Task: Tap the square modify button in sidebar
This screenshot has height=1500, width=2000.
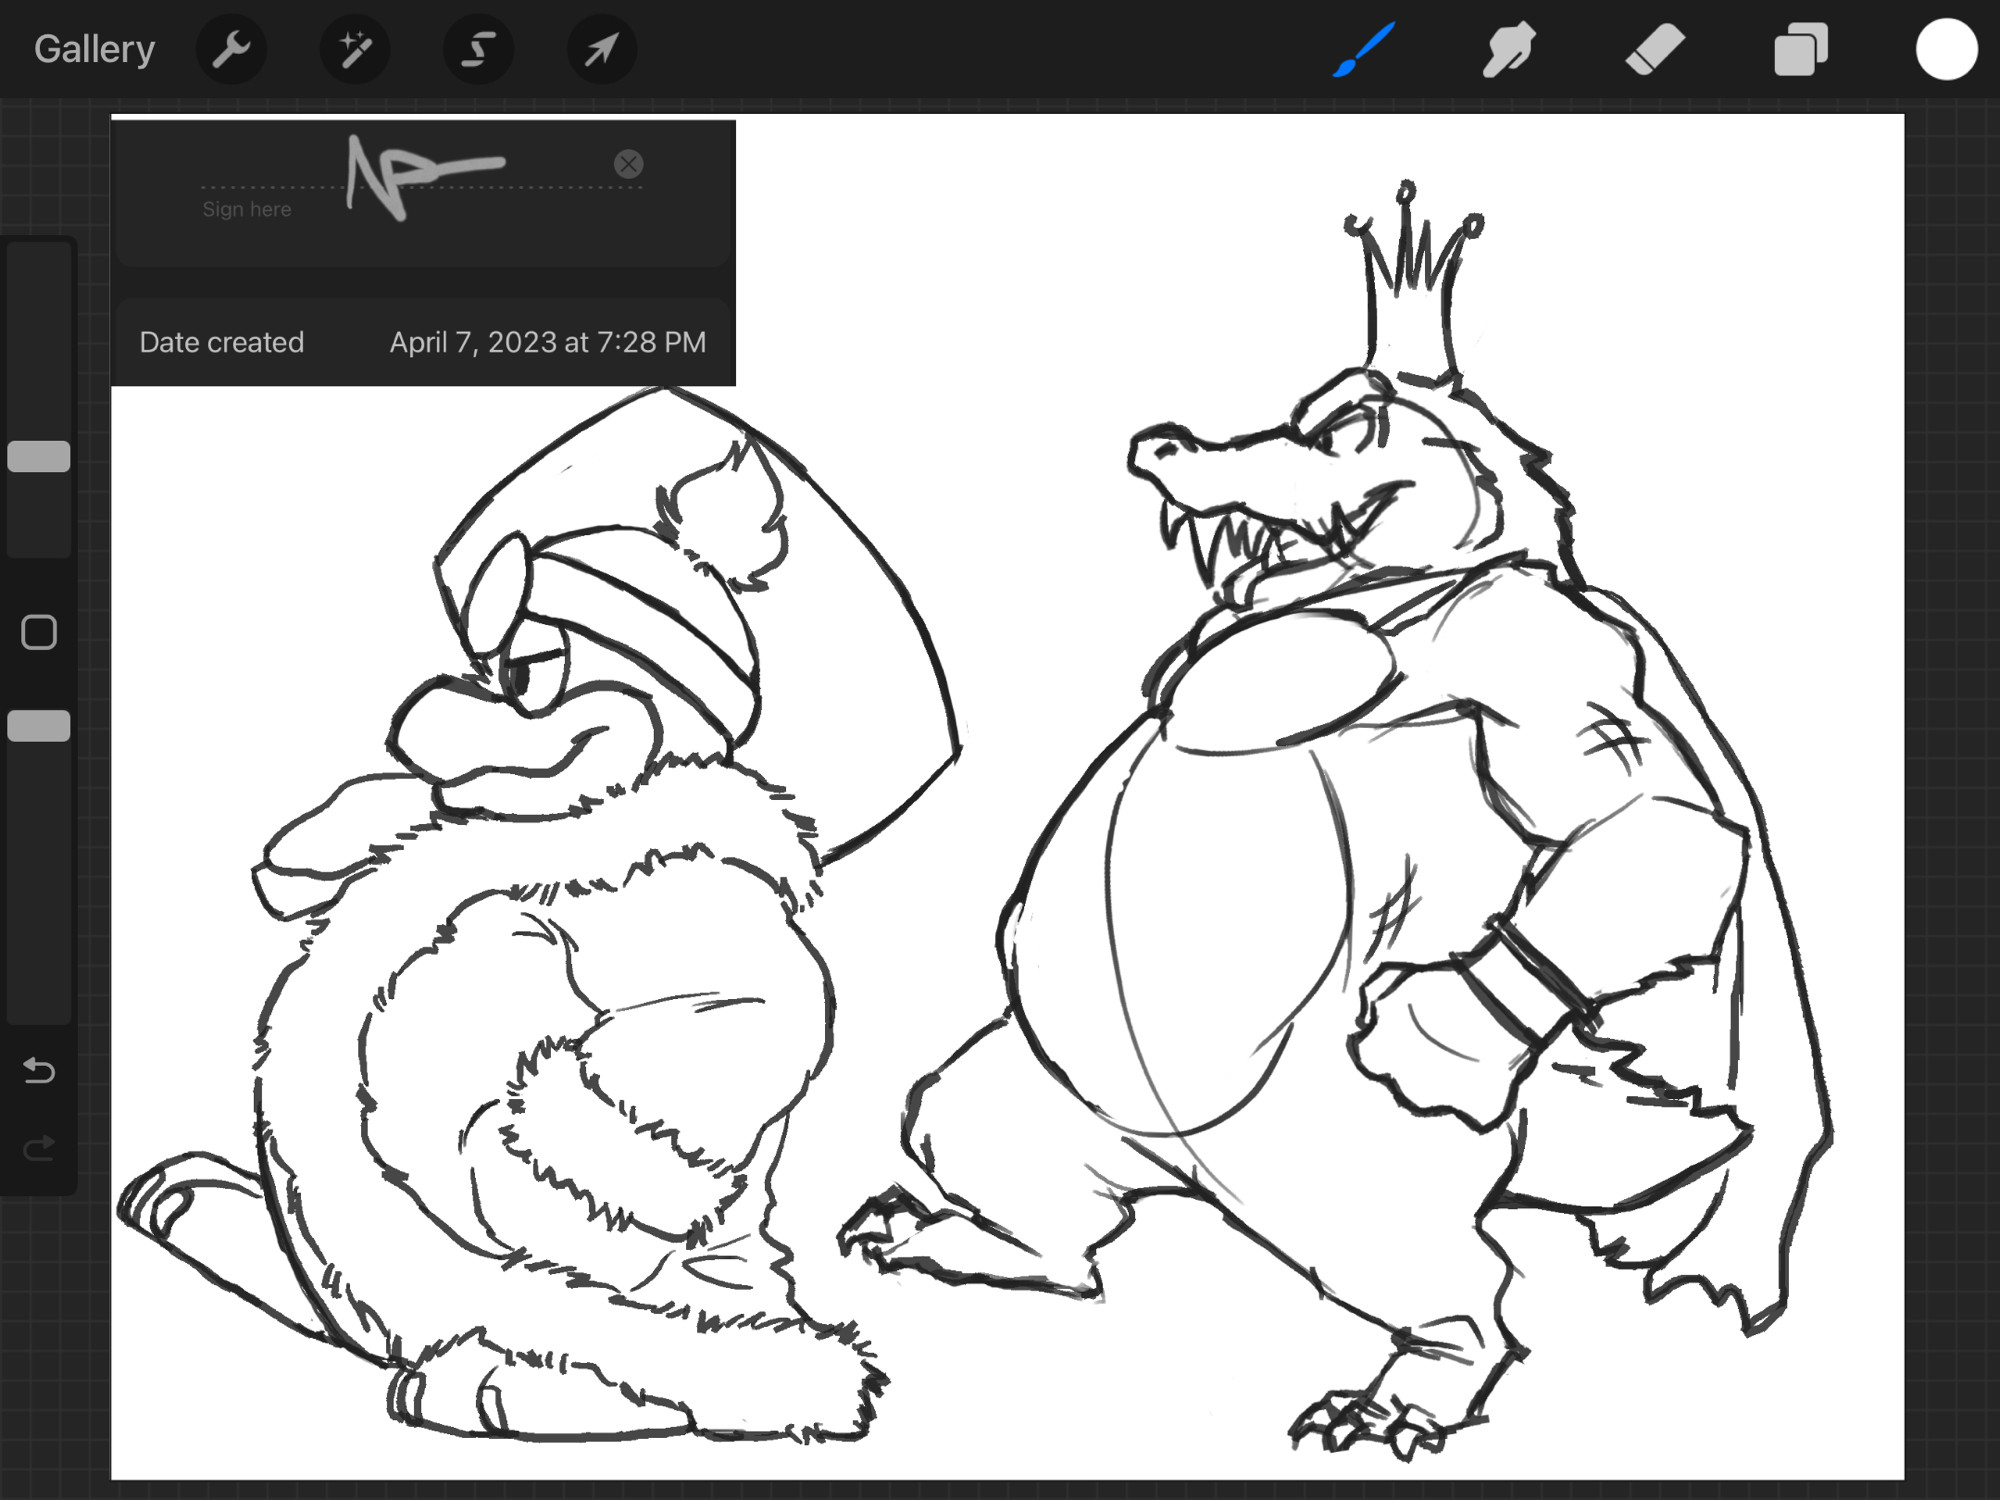Action: [x=39, y=632]
